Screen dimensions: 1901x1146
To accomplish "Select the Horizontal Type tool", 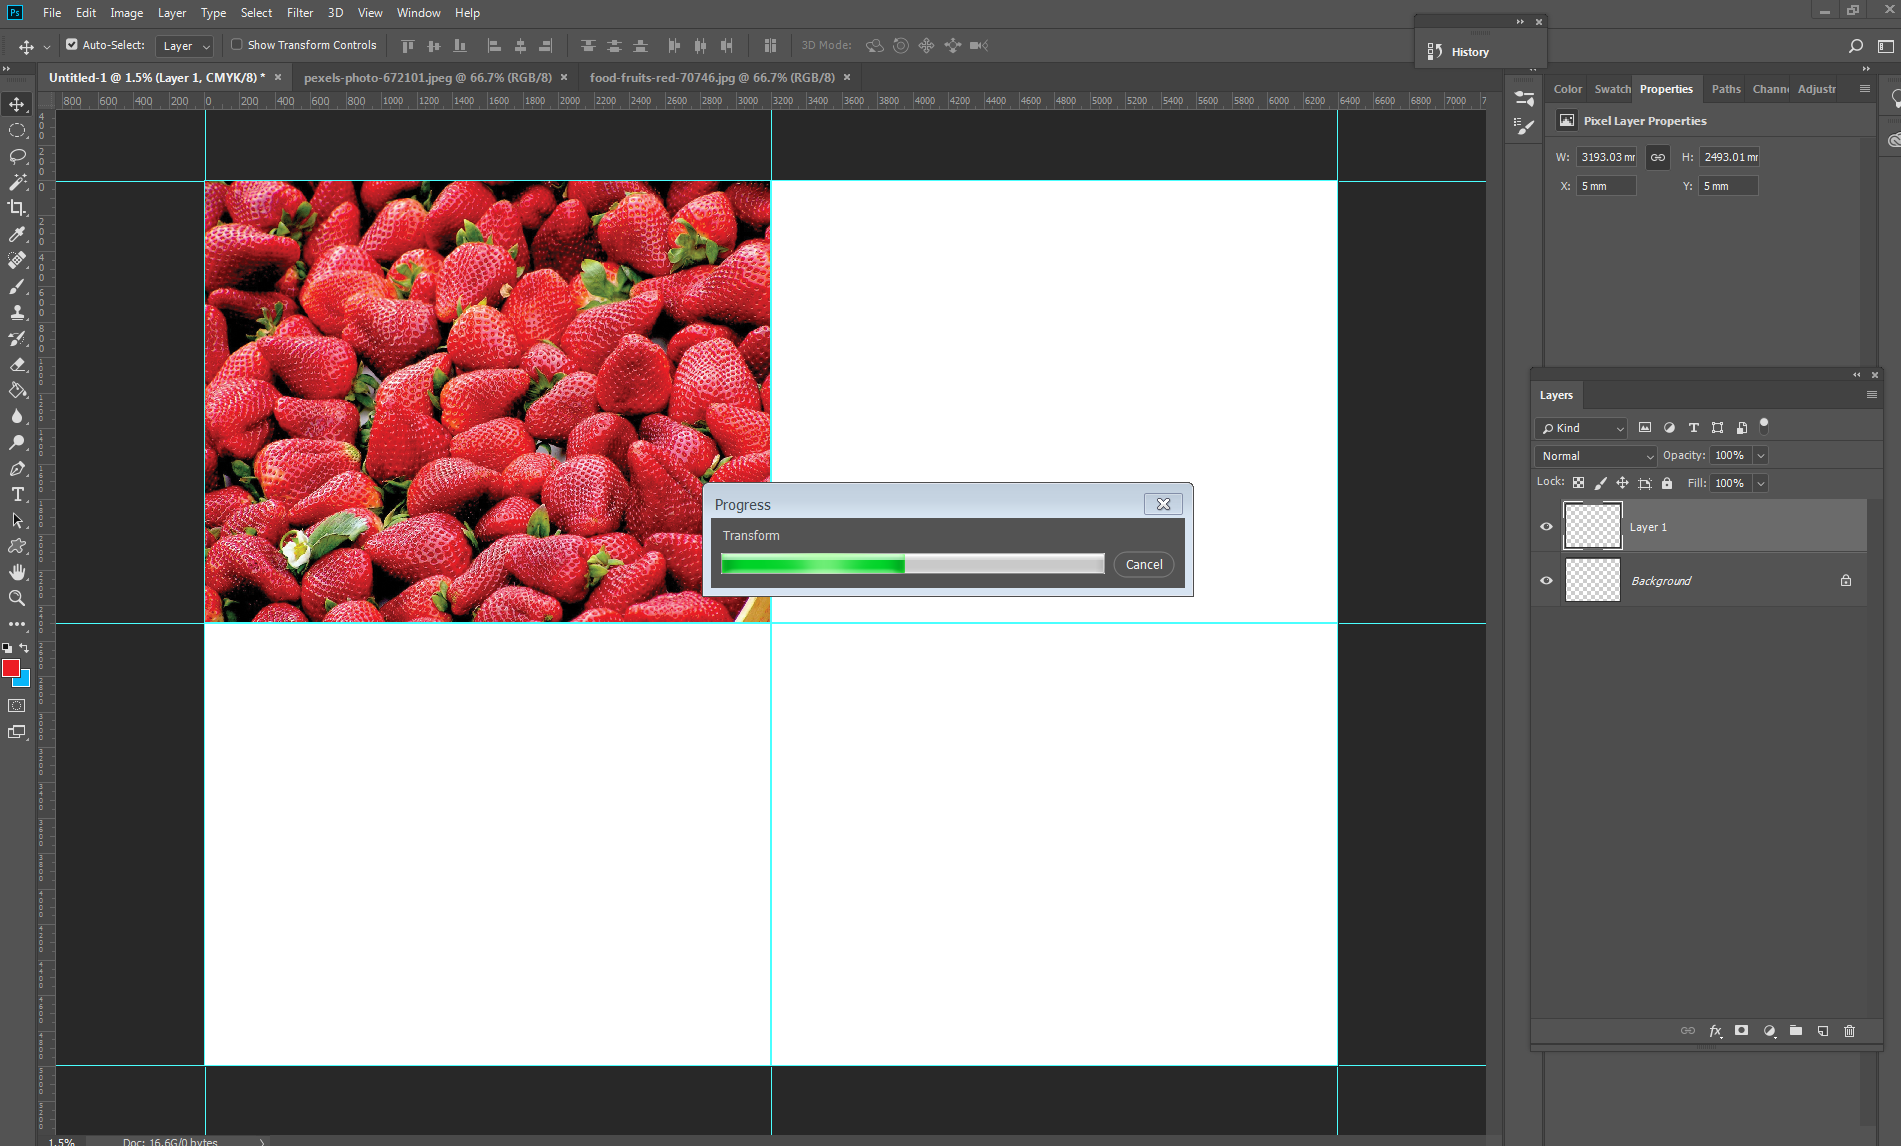I will (17, 494).
